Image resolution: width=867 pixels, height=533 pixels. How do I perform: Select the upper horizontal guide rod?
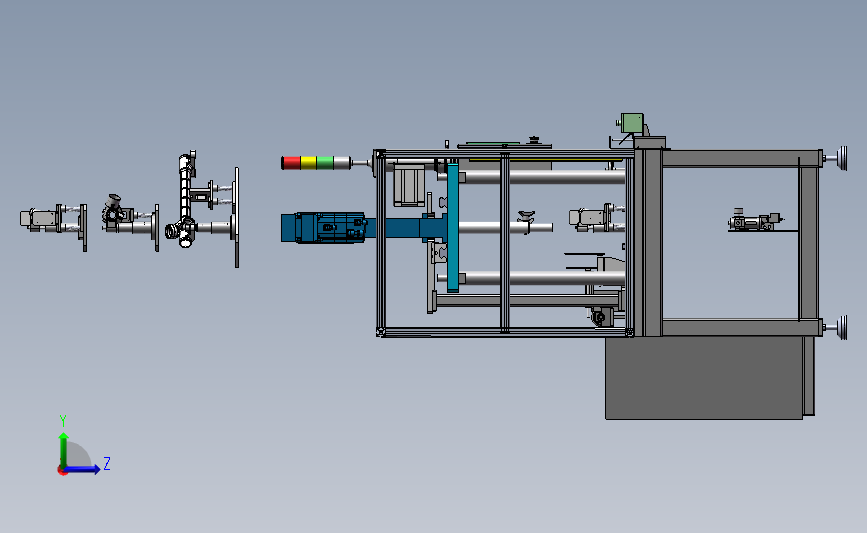click(541, 177)
